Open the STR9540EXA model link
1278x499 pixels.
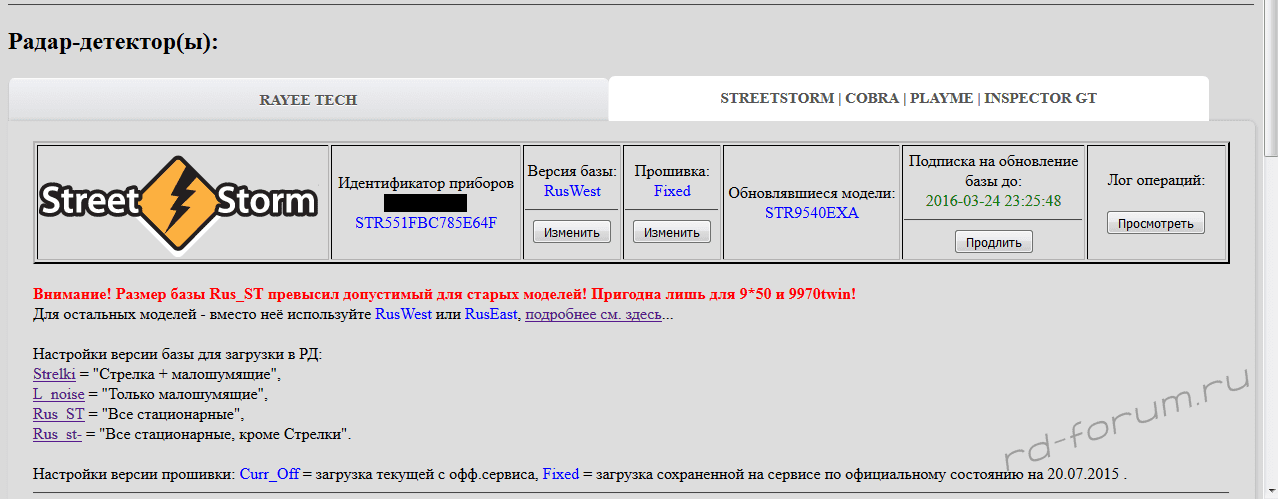coord(811,212)
